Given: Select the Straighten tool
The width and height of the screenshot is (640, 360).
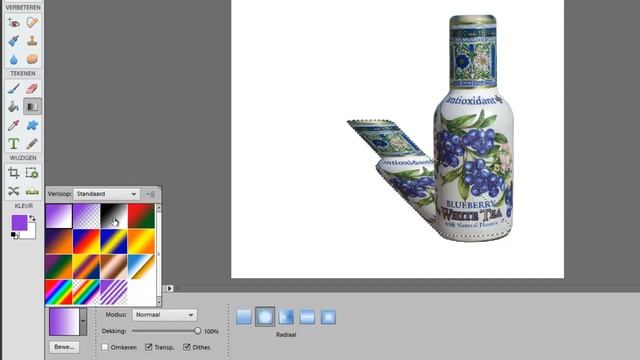Looking at the screenshot, I should pyautogui.click(x=32, y=191).
